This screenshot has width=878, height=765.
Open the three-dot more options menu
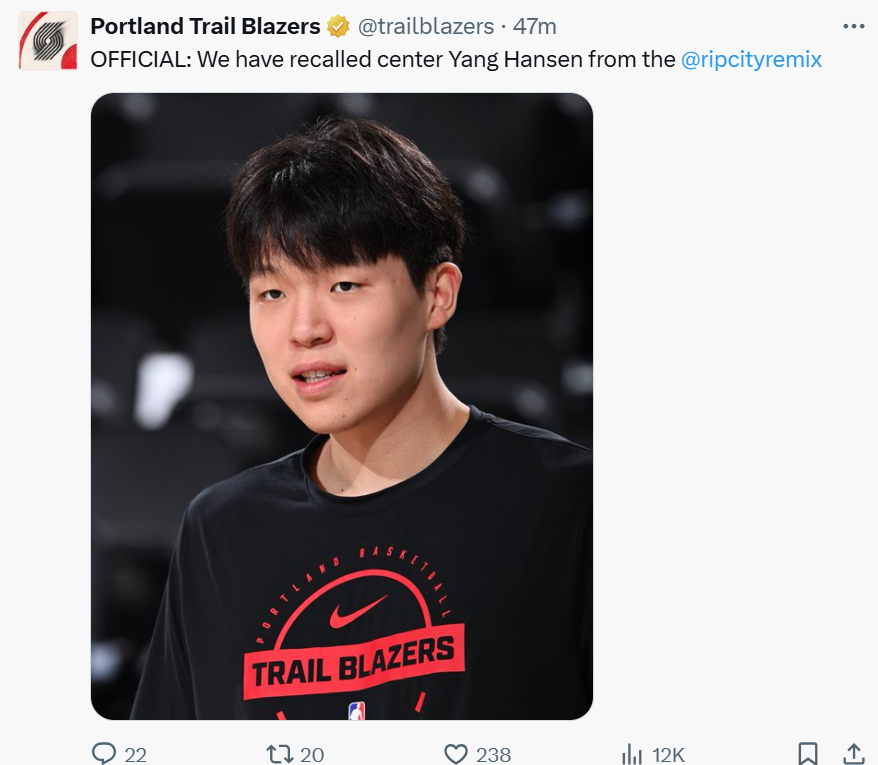click(853, 26)
